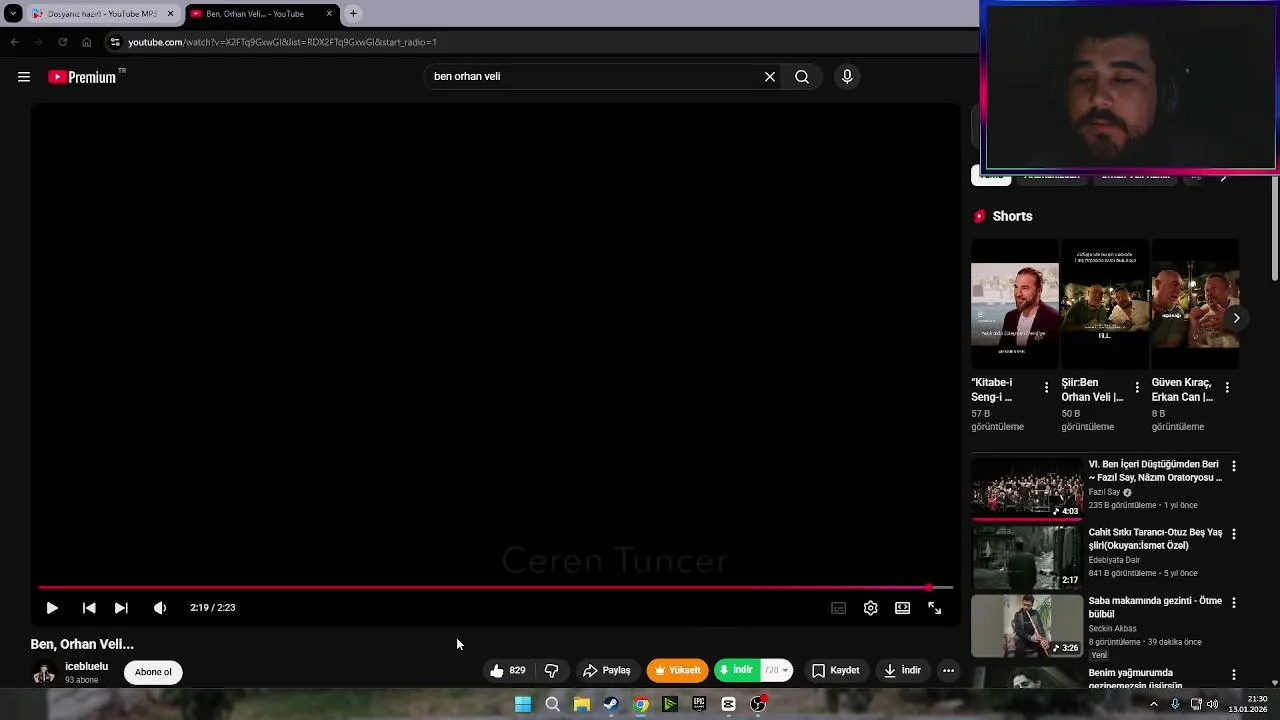Open options for the "Şiir:Ben Orhan Veli" Short
Image resolution: width=1280 pixels, height=720 pixels.
[1136, 387]
